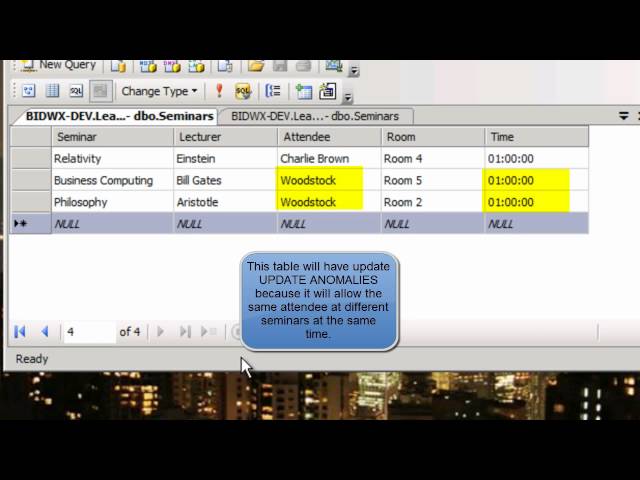Click the Add Table icon

(304, 91)
